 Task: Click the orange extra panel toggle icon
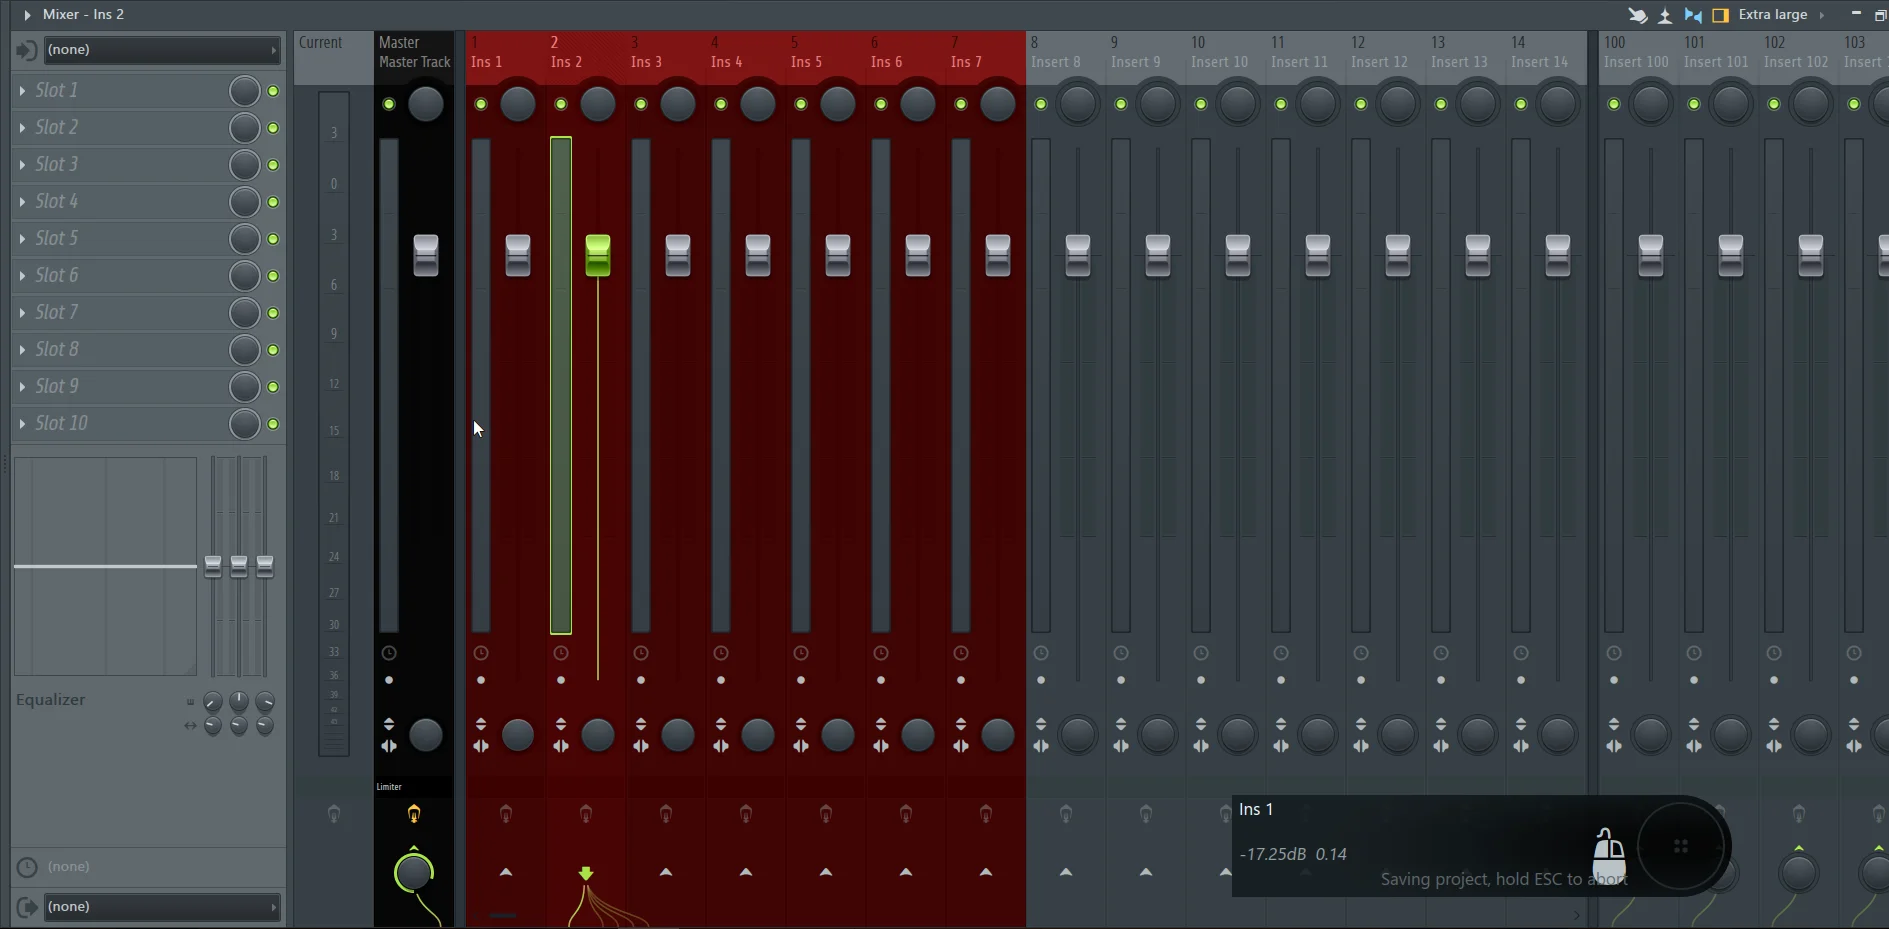(1721, 15)
